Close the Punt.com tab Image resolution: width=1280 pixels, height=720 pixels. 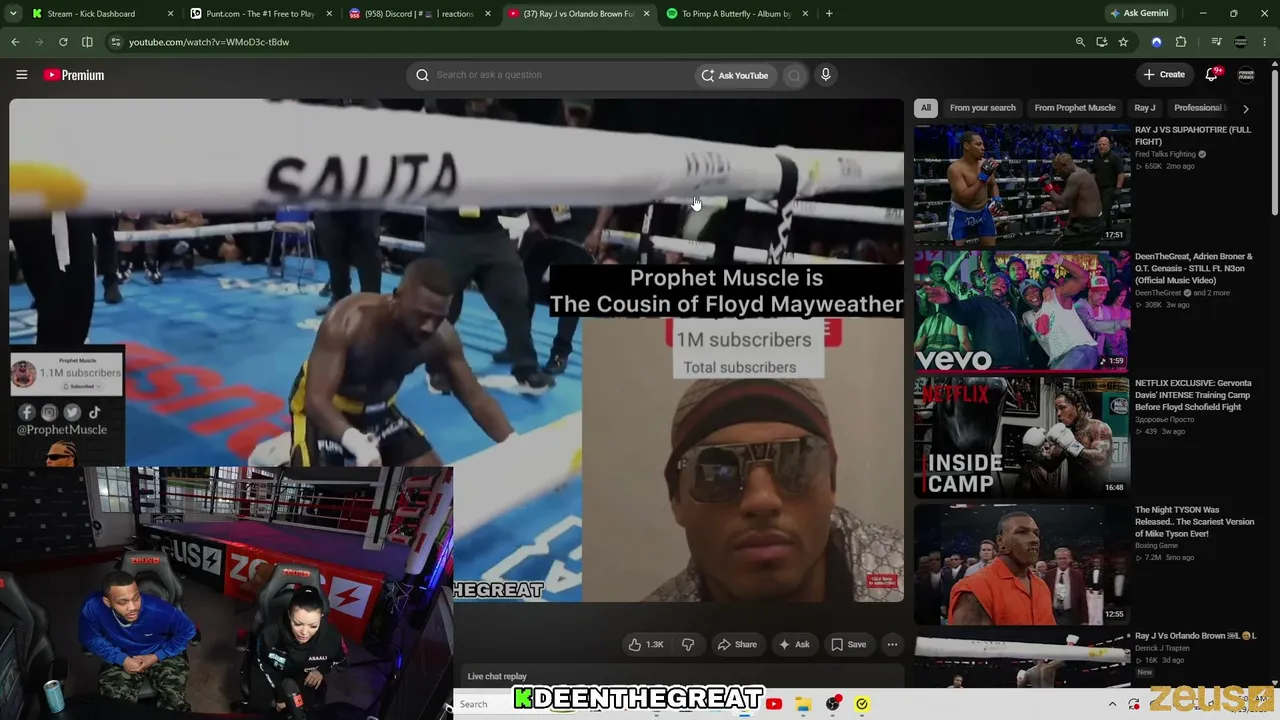[329, 14]
